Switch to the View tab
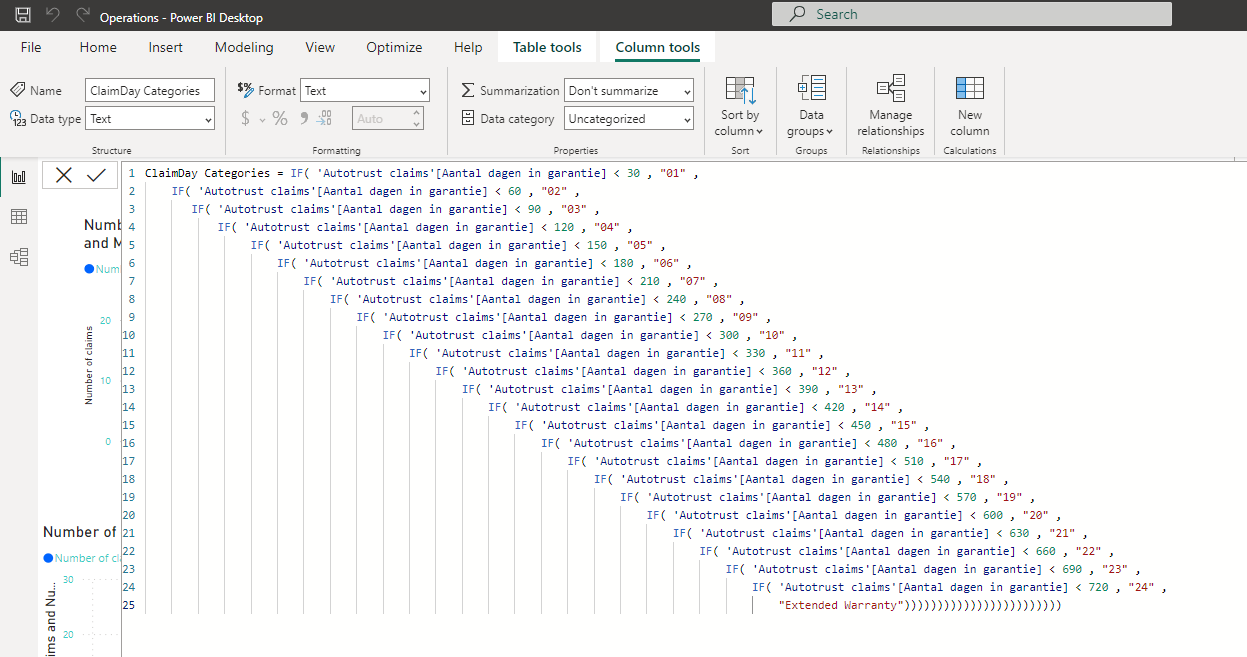The image size is (1247, 657). tap(320, 47)
